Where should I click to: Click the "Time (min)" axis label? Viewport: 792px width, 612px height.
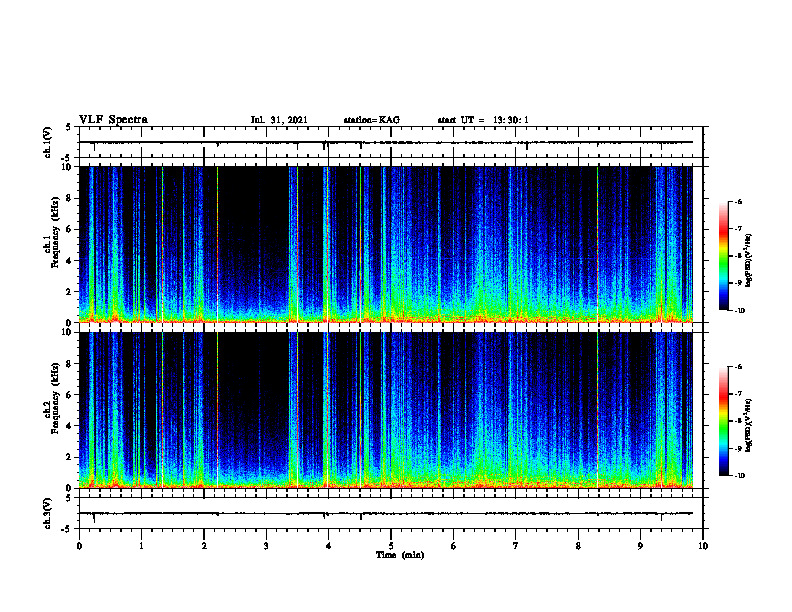tap(400, 555)
